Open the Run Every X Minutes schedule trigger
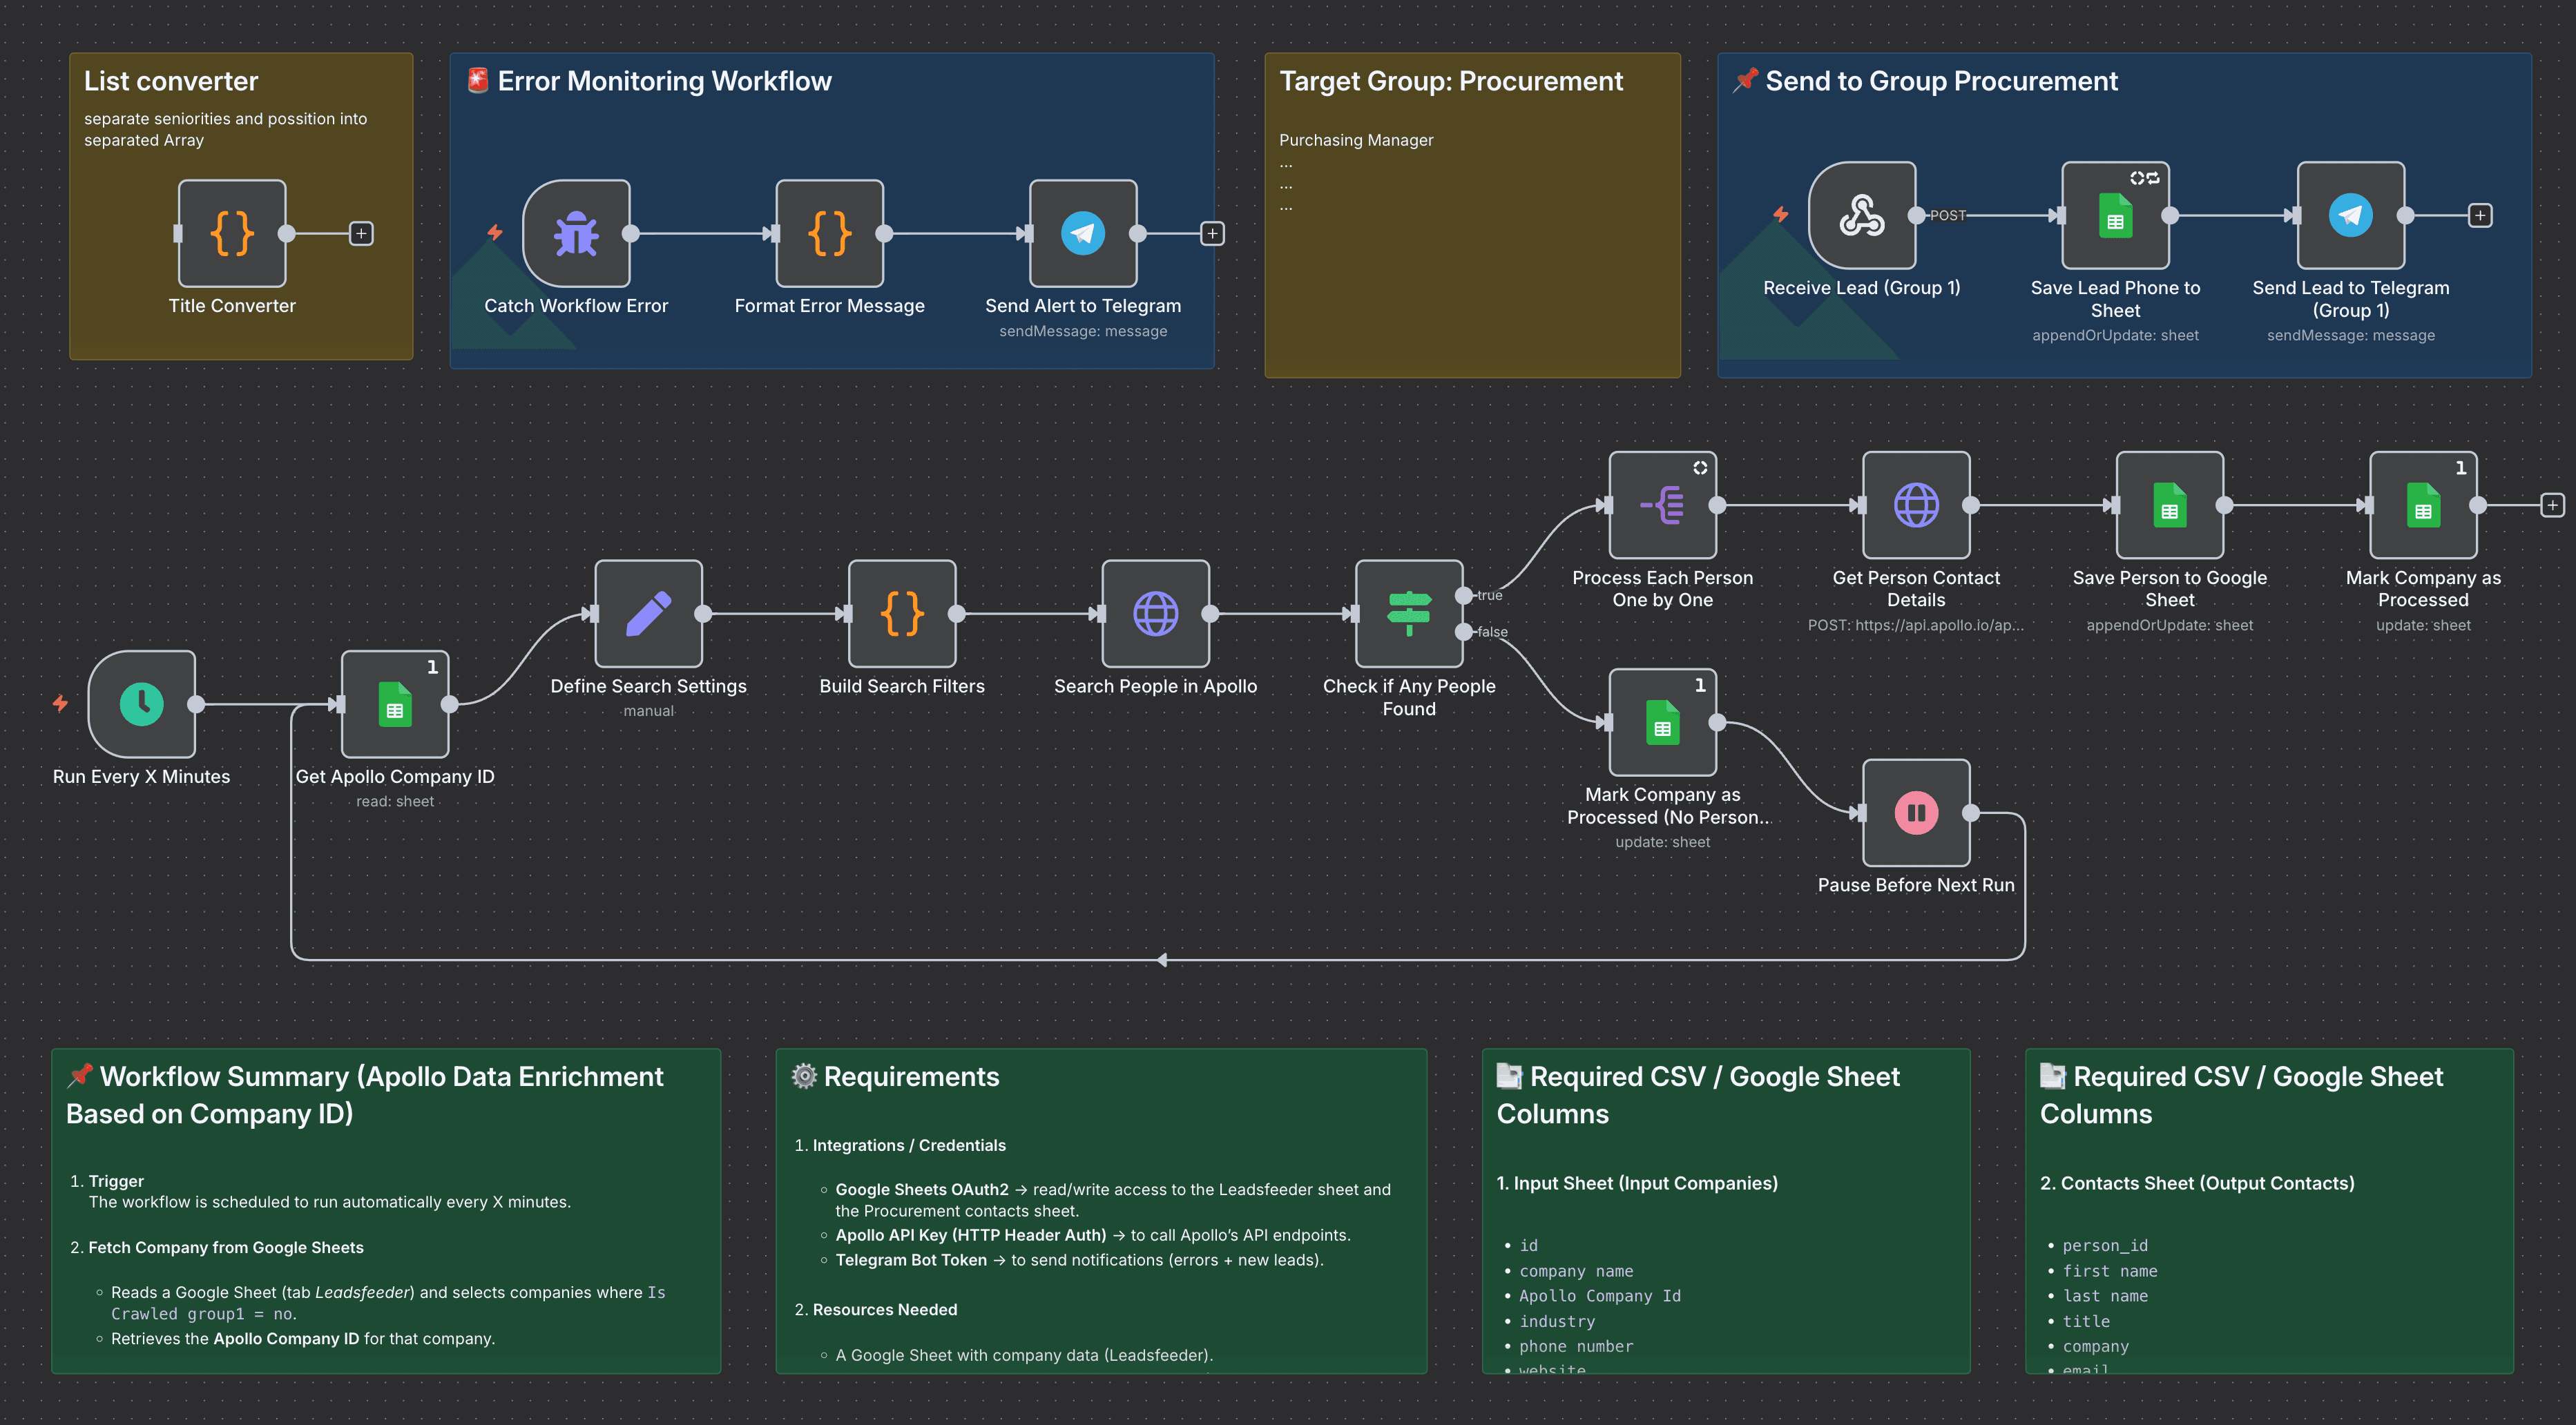Viewport: 2576px width, 1425px height. 142,704
